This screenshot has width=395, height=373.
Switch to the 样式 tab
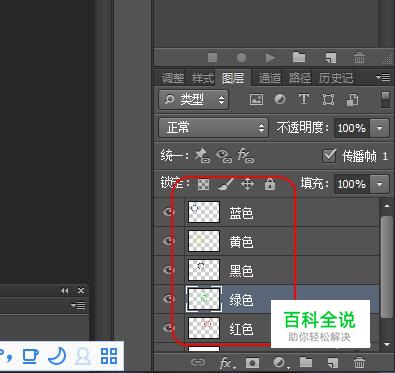click(x=203, y=78)
